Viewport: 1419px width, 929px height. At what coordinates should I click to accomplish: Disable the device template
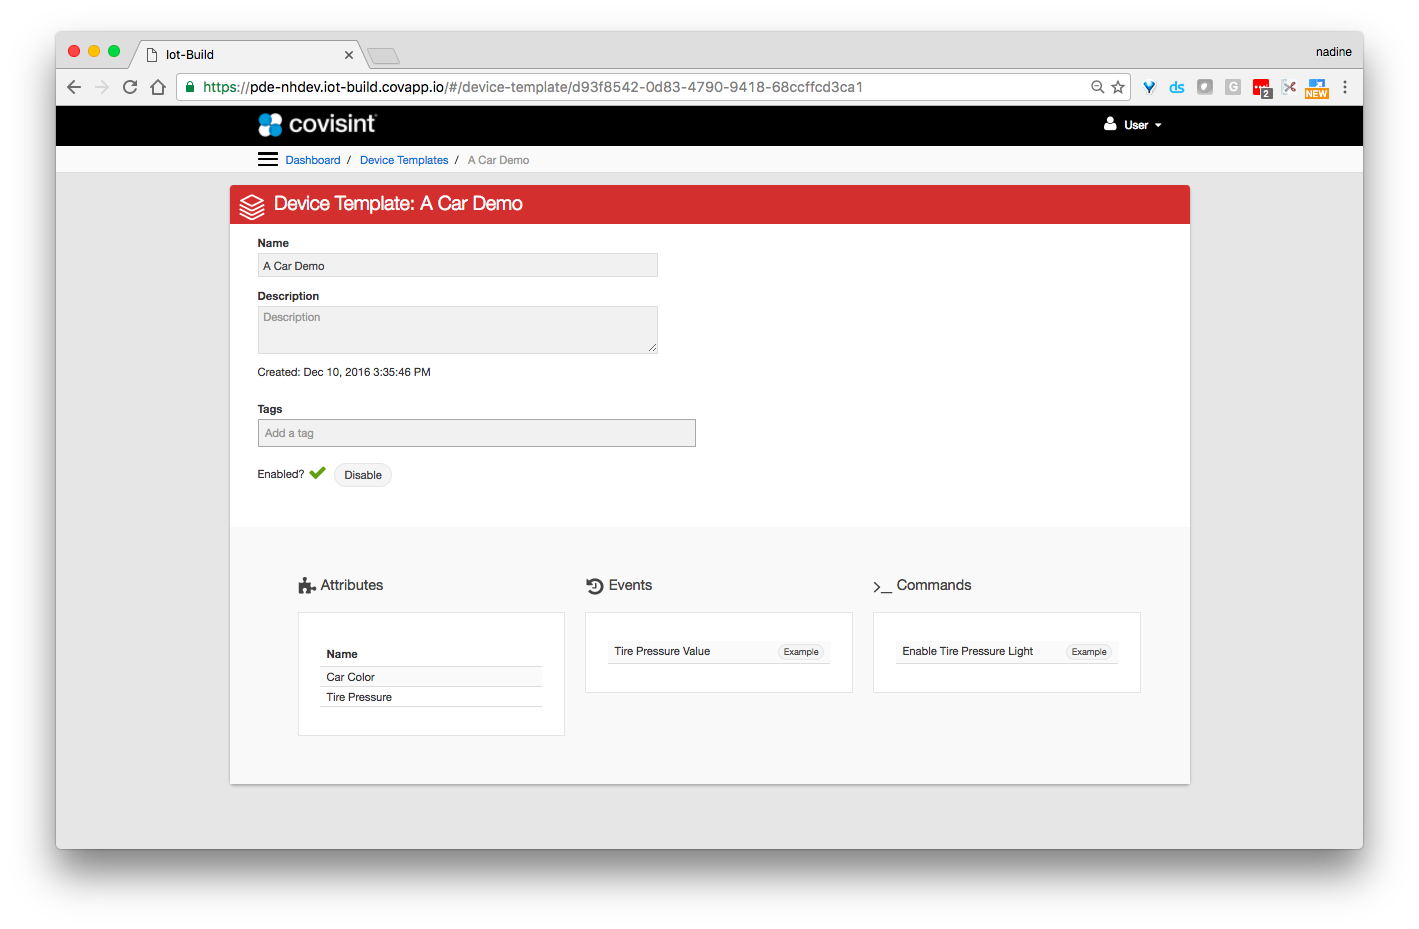(x=362, y=475)
